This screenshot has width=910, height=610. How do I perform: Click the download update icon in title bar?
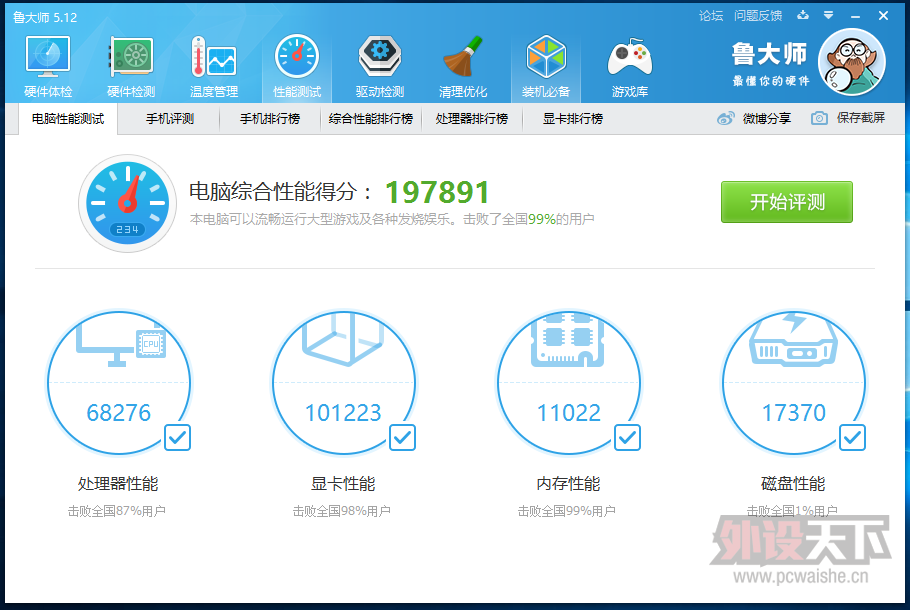(x=803, y=15)
